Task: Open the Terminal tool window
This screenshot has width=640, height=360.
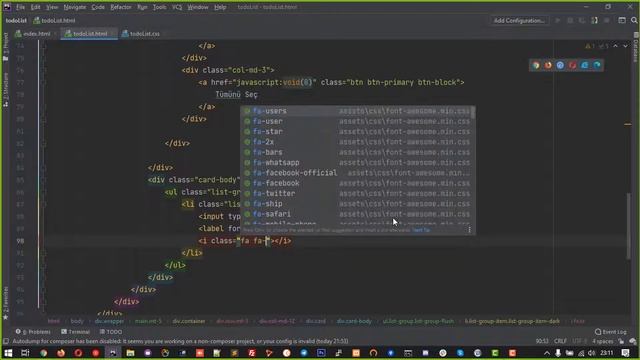Action: tap(76, 332)
